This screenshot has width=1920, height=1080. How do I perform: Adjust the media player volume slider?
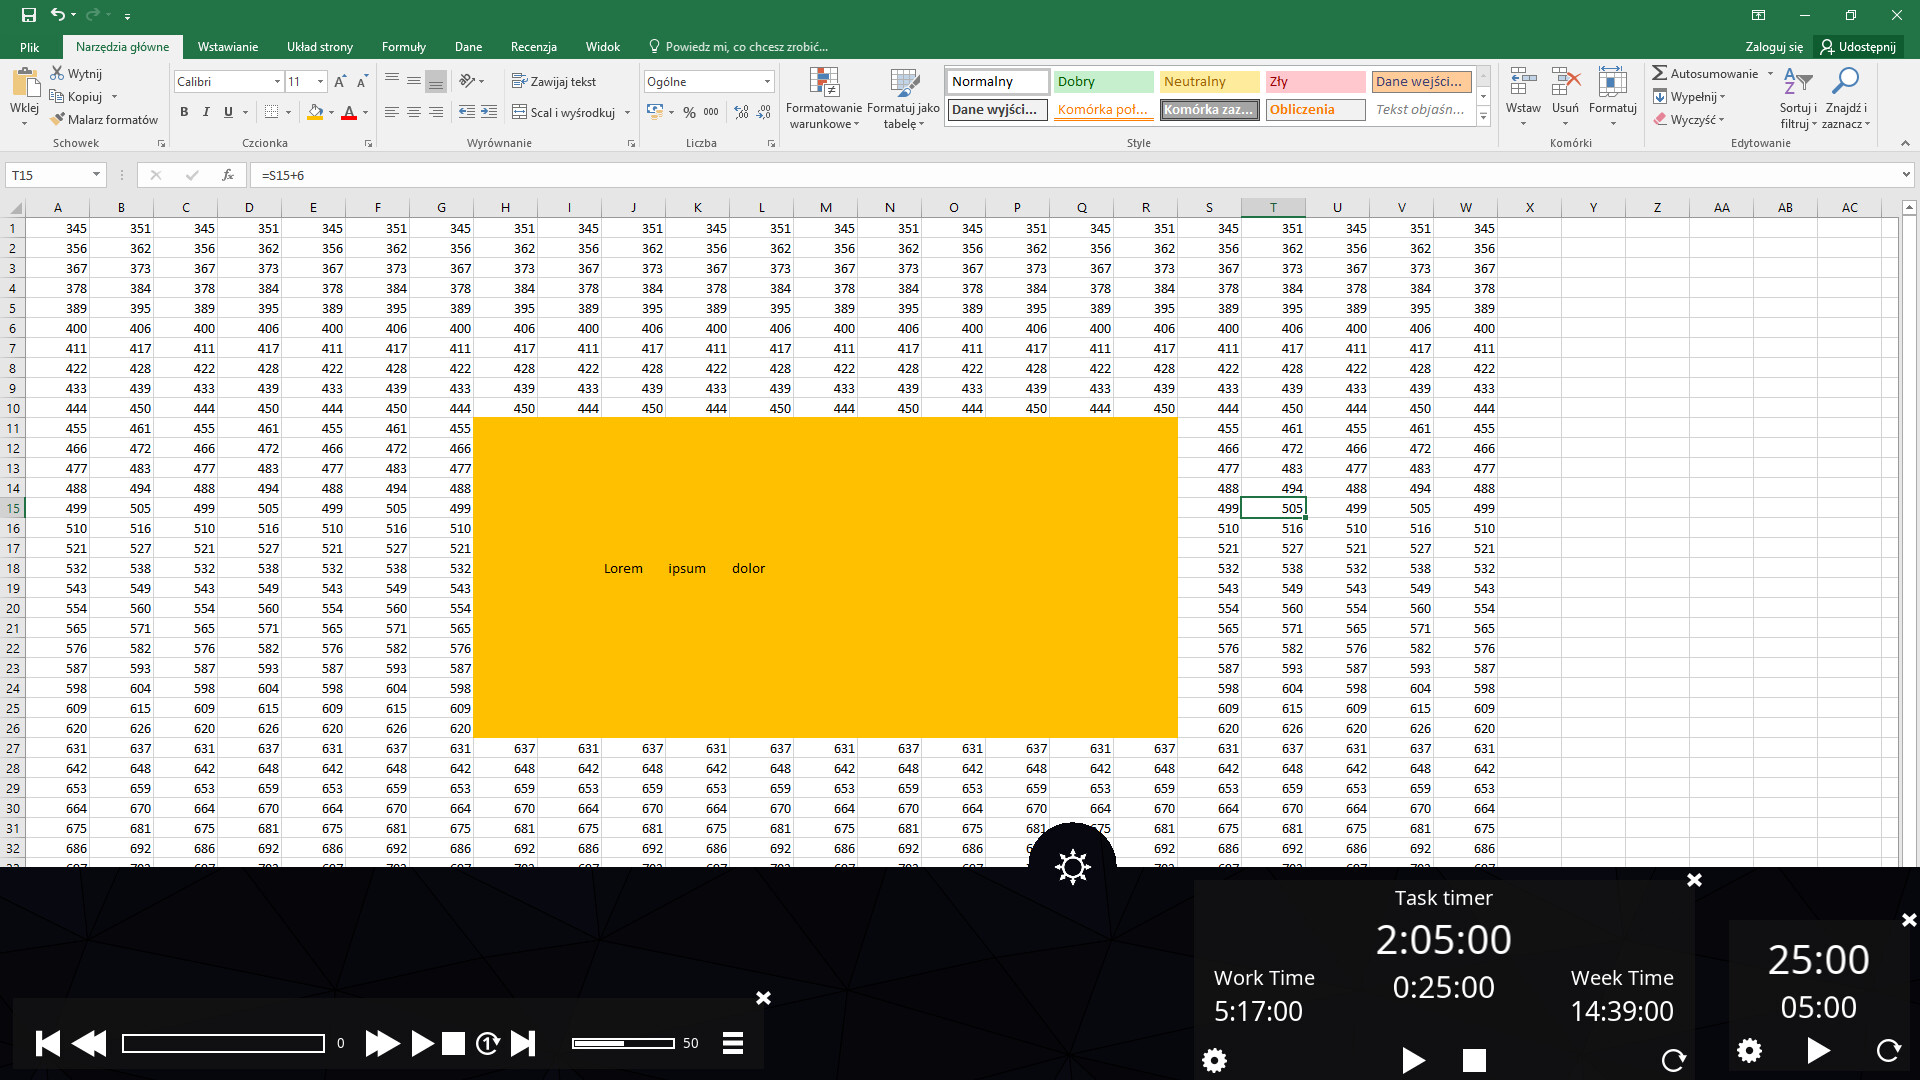pyautogui.click(x=623, y=1043)
